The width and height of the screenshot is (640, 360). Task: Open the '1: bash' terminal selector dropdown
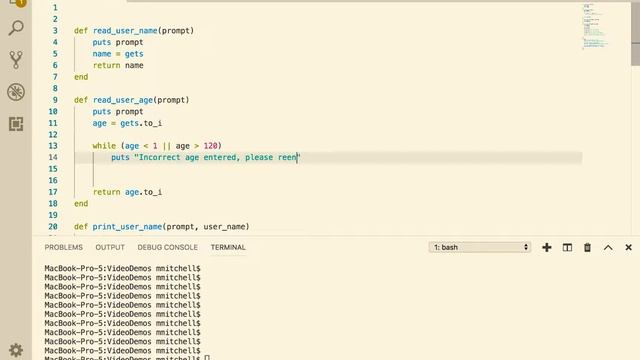pyautogui.click(x=480, y=247)
